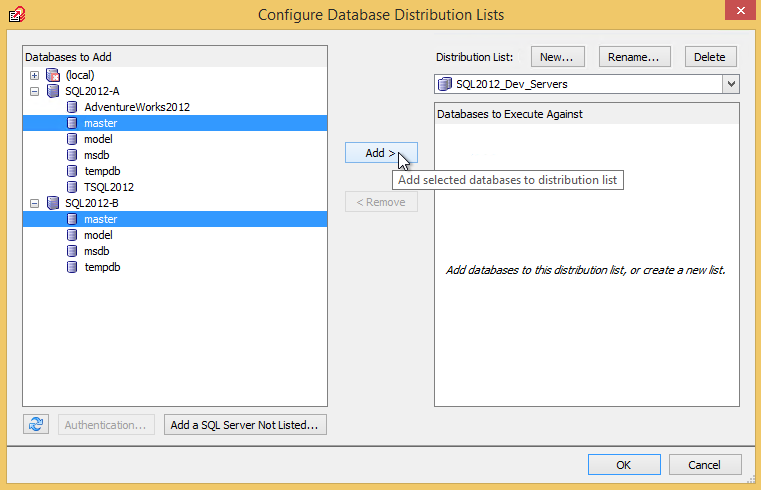Screen dimensions: 761x490
Task: Delete the selected distribution list
Action: point(710,57)
